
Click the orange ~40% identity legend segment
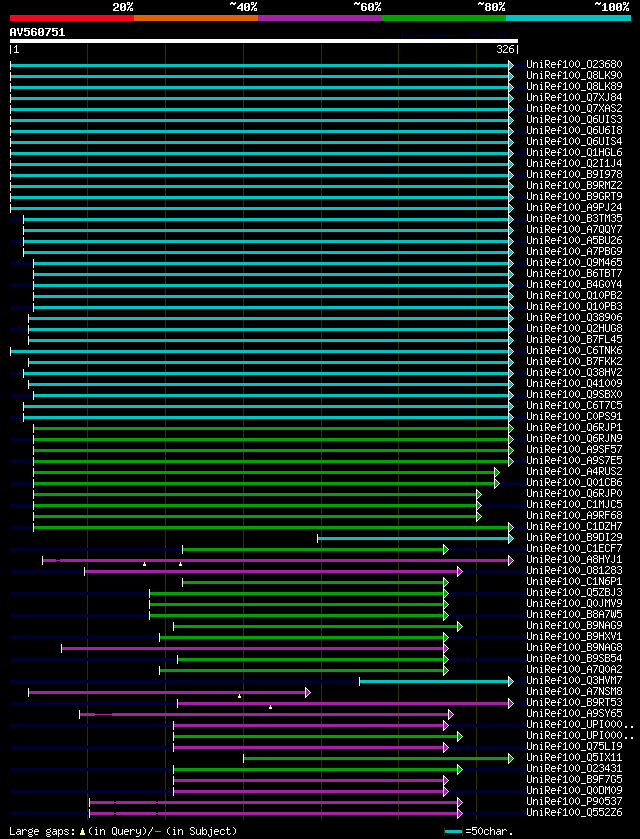[x=196, y=18]
